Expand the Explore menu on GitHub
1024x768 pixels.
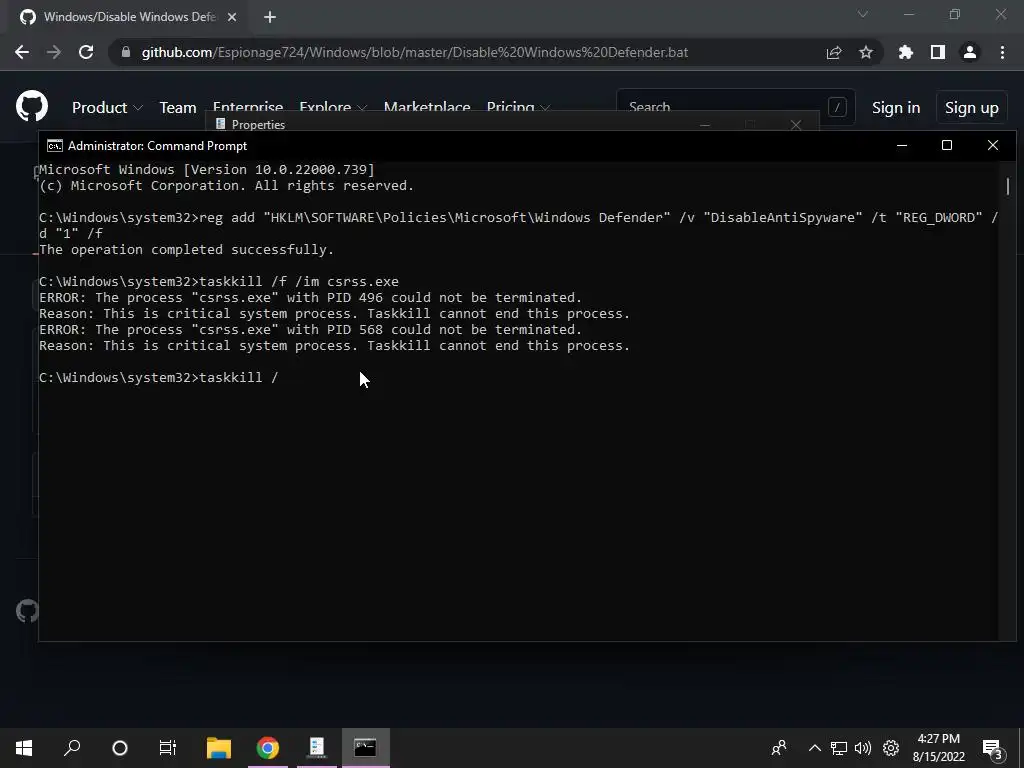tap(333, 106)
